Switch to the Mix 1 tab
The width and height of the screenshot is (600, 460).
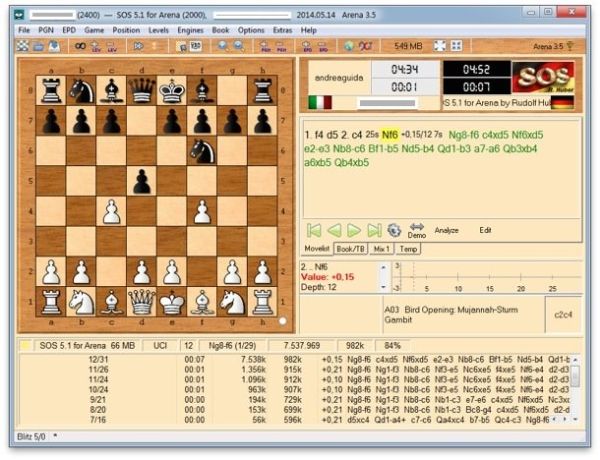click(383, 247)
